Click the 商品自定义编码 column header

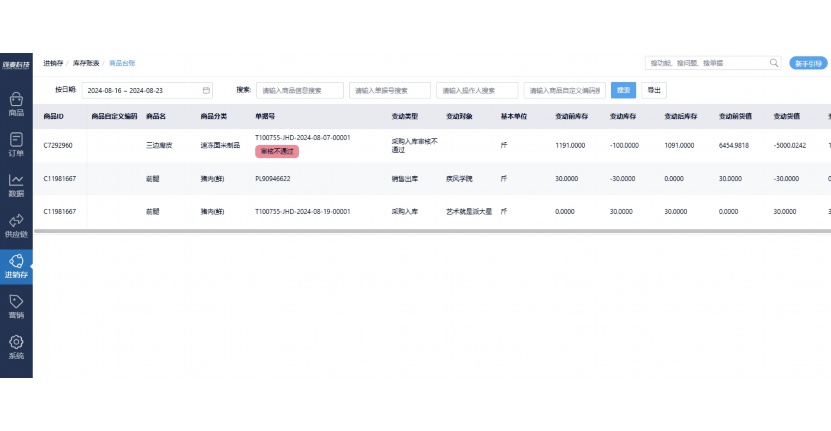coord(114,116)
